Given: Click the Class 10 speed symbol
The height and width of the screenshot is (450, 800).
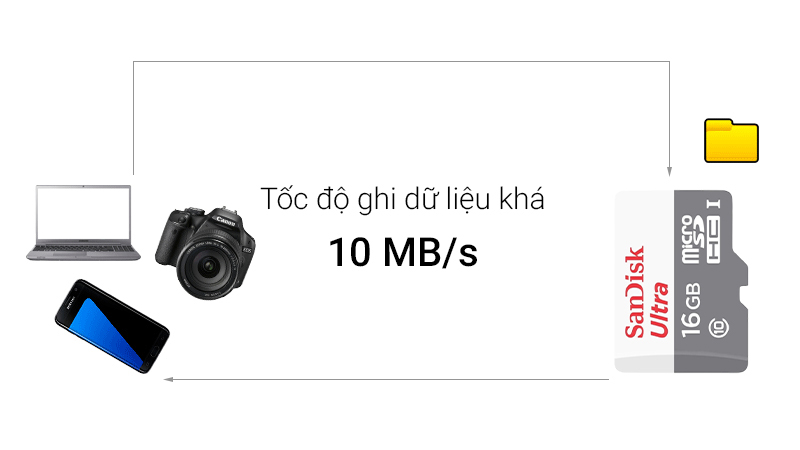Looking at the screenshot, I should [x=719, y=327].
